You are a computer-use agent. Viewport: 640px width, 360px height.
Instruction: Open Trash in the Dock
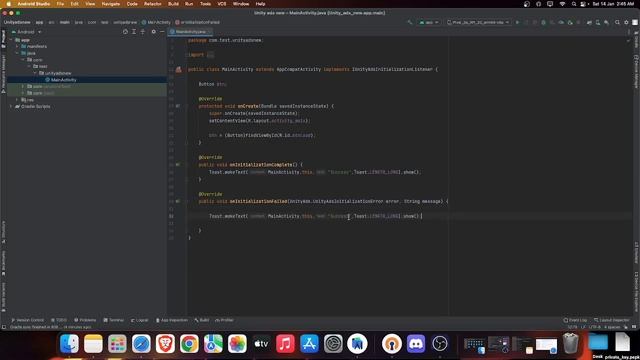[570, 344]
